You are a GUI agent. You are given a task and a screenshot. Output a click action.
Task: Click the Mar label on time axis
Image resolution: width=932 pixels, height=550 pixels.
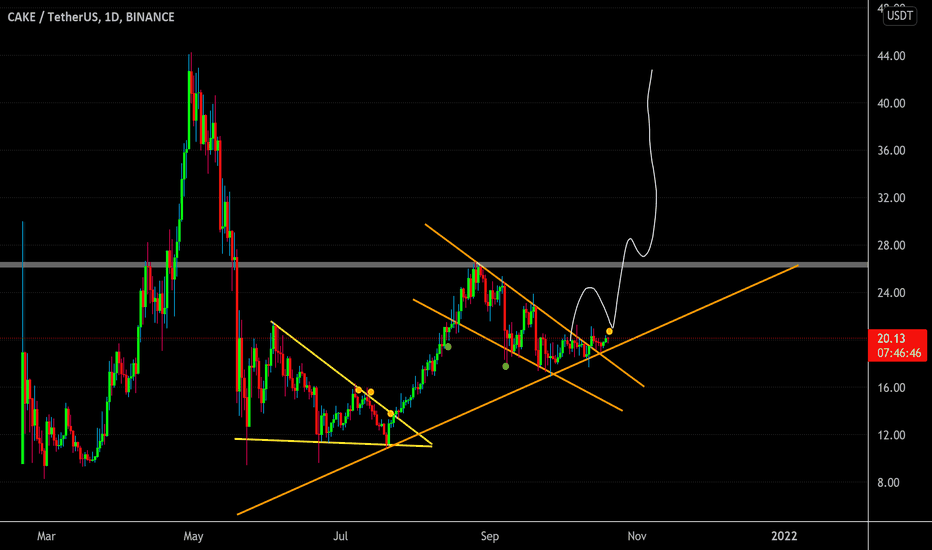point(46,536)
